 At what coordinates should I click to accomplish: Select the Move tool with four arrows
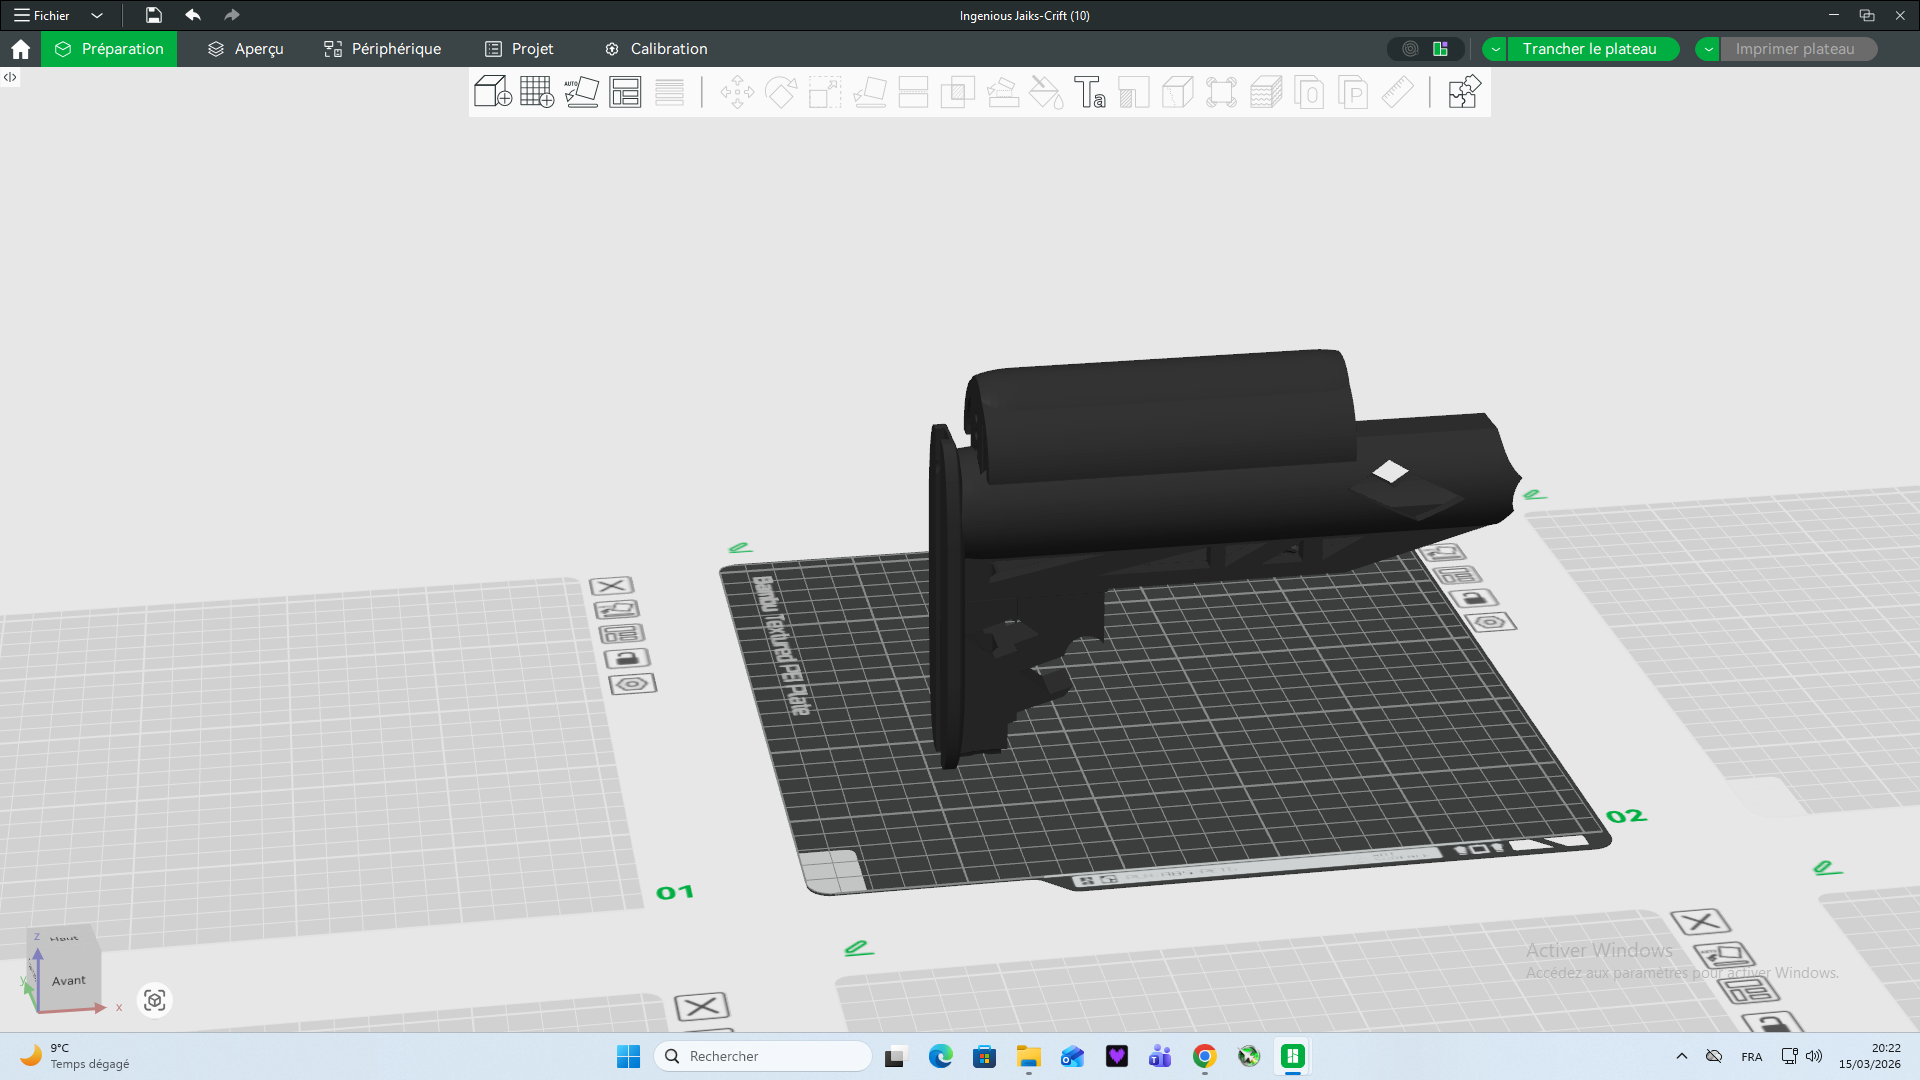tap(737, 92)
